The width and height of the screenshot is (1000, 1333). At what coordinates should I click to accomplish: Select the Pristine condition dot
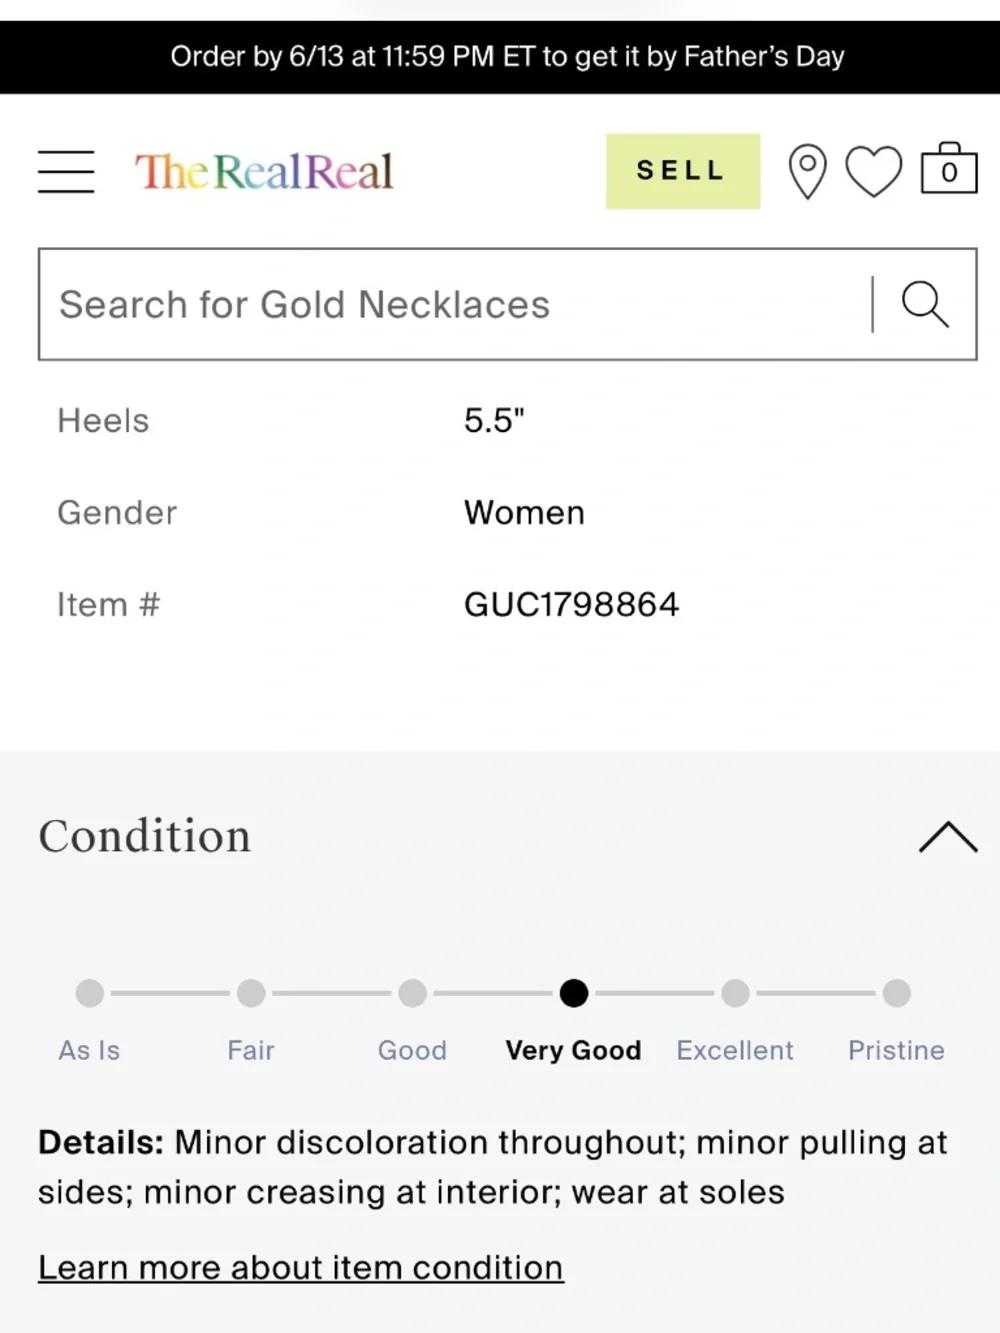coord(897,993)
